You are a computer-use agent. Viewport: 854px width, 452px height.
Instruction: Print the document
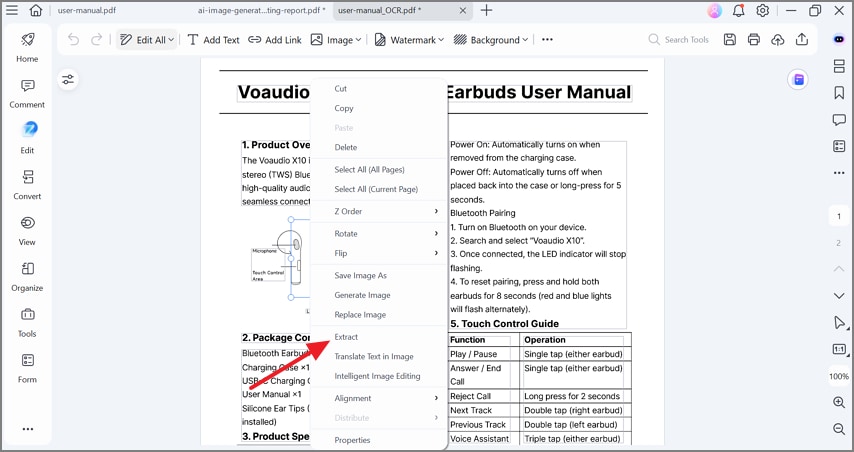754,39
